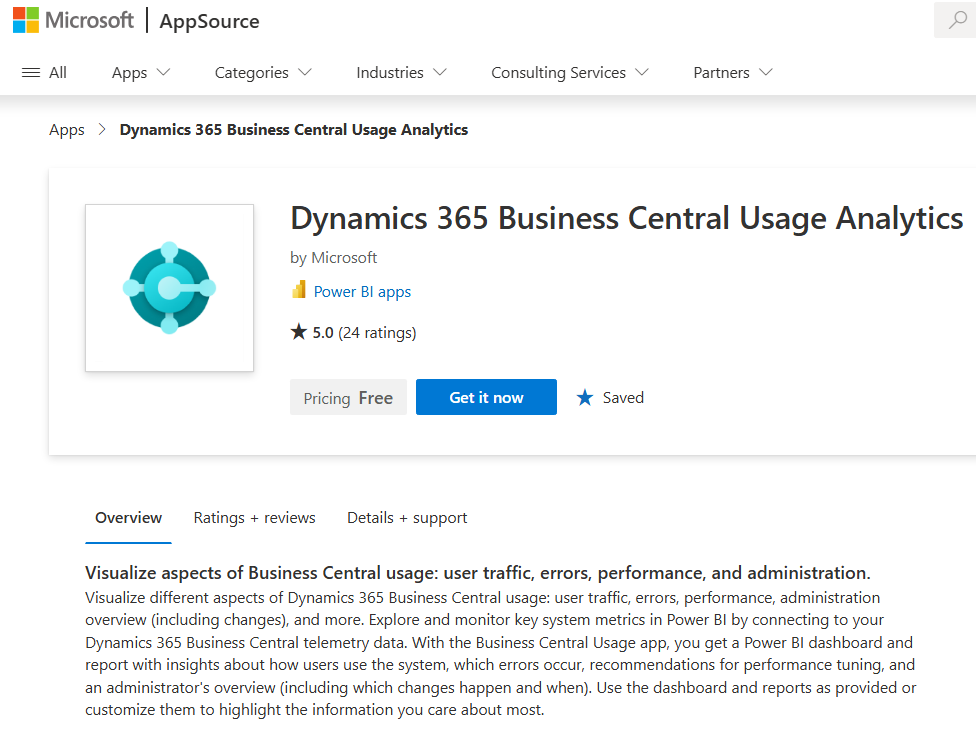Expand the Consulting Services dropdown
Image resolution: width=976 pixels, height=729 pixels.
click(570, 73)
